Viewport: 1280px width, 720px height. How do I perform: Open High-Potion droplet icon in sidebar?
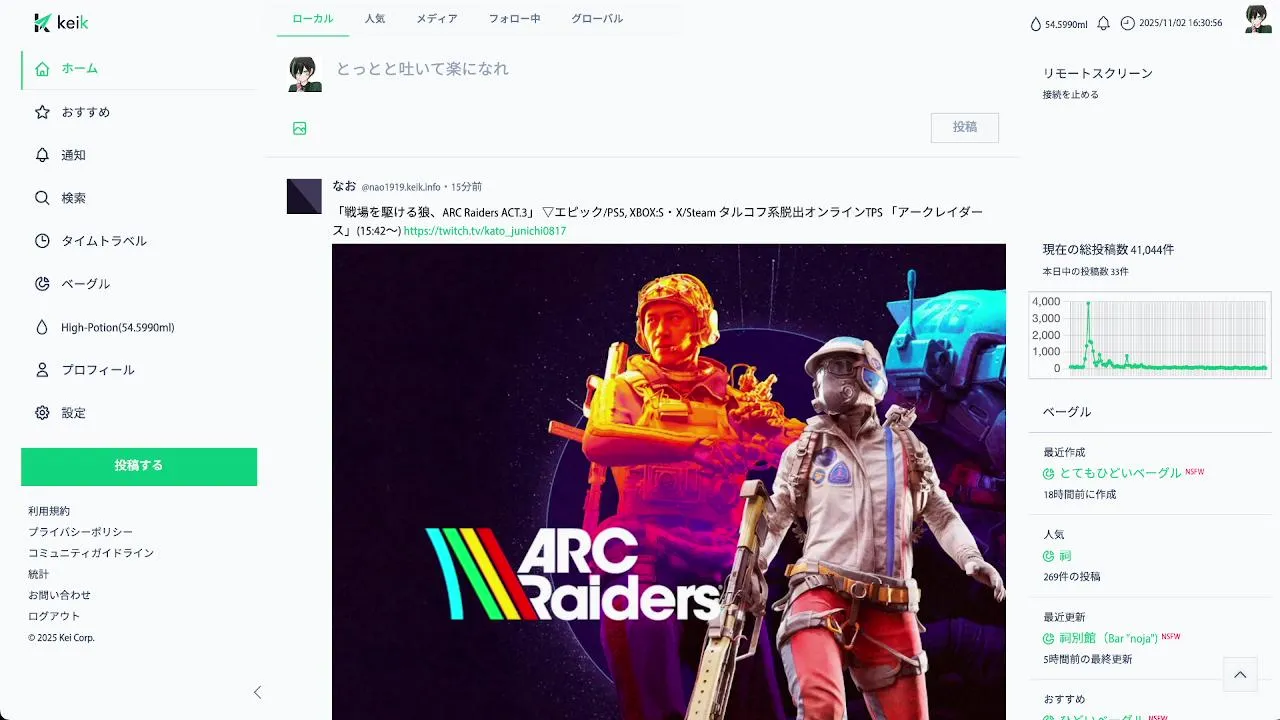[42, 327]
